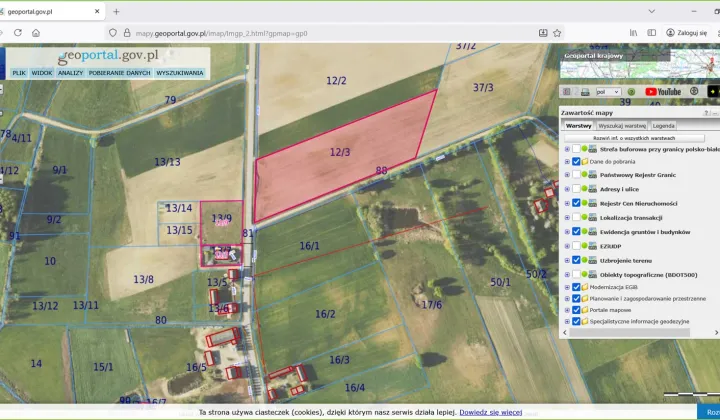Enable the Adresy i ulice layer checkbox
The height and width of the screenshot is (420, 720).
point(575,189)
